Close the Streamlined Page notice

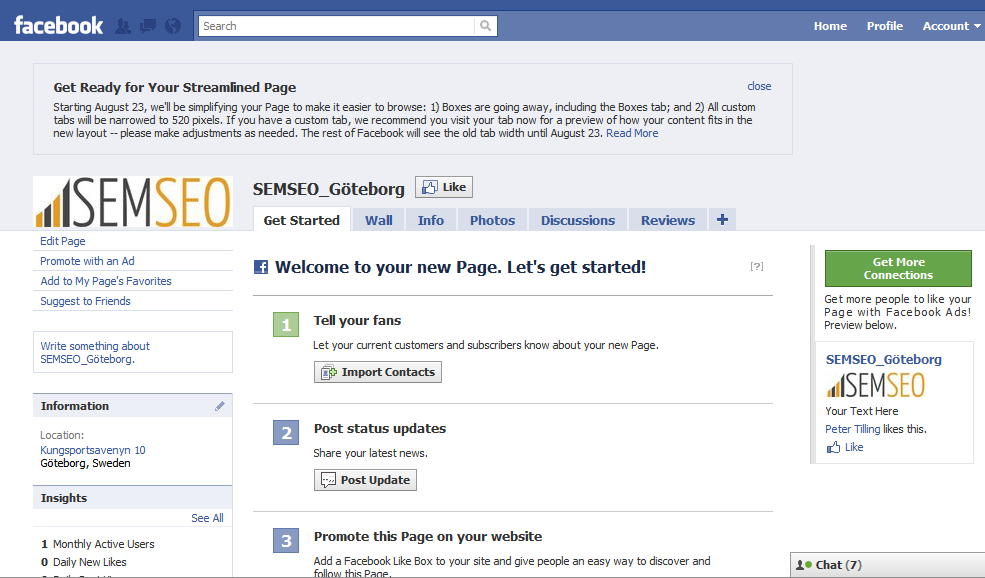(759, 86)
